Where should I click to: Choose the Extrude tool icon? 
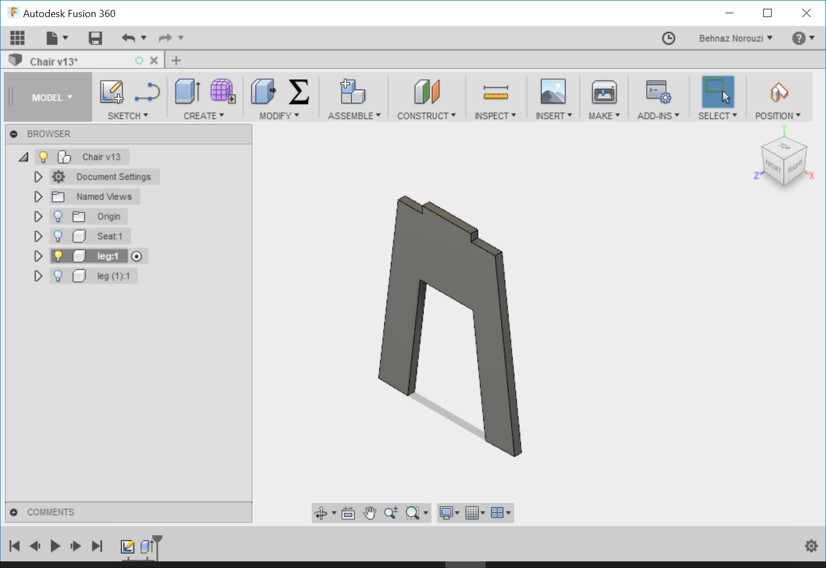pos(187,92)
